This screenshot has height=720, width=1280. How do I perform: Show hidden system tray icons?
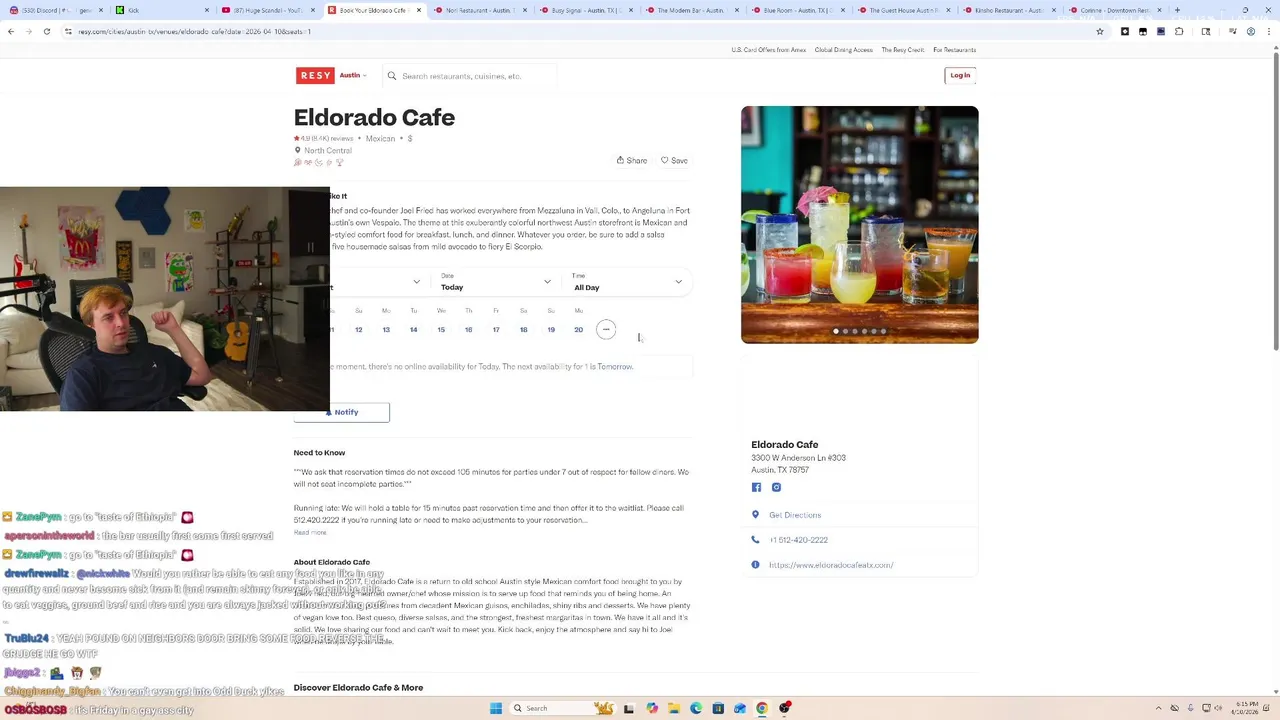[x=1159, y=708]
